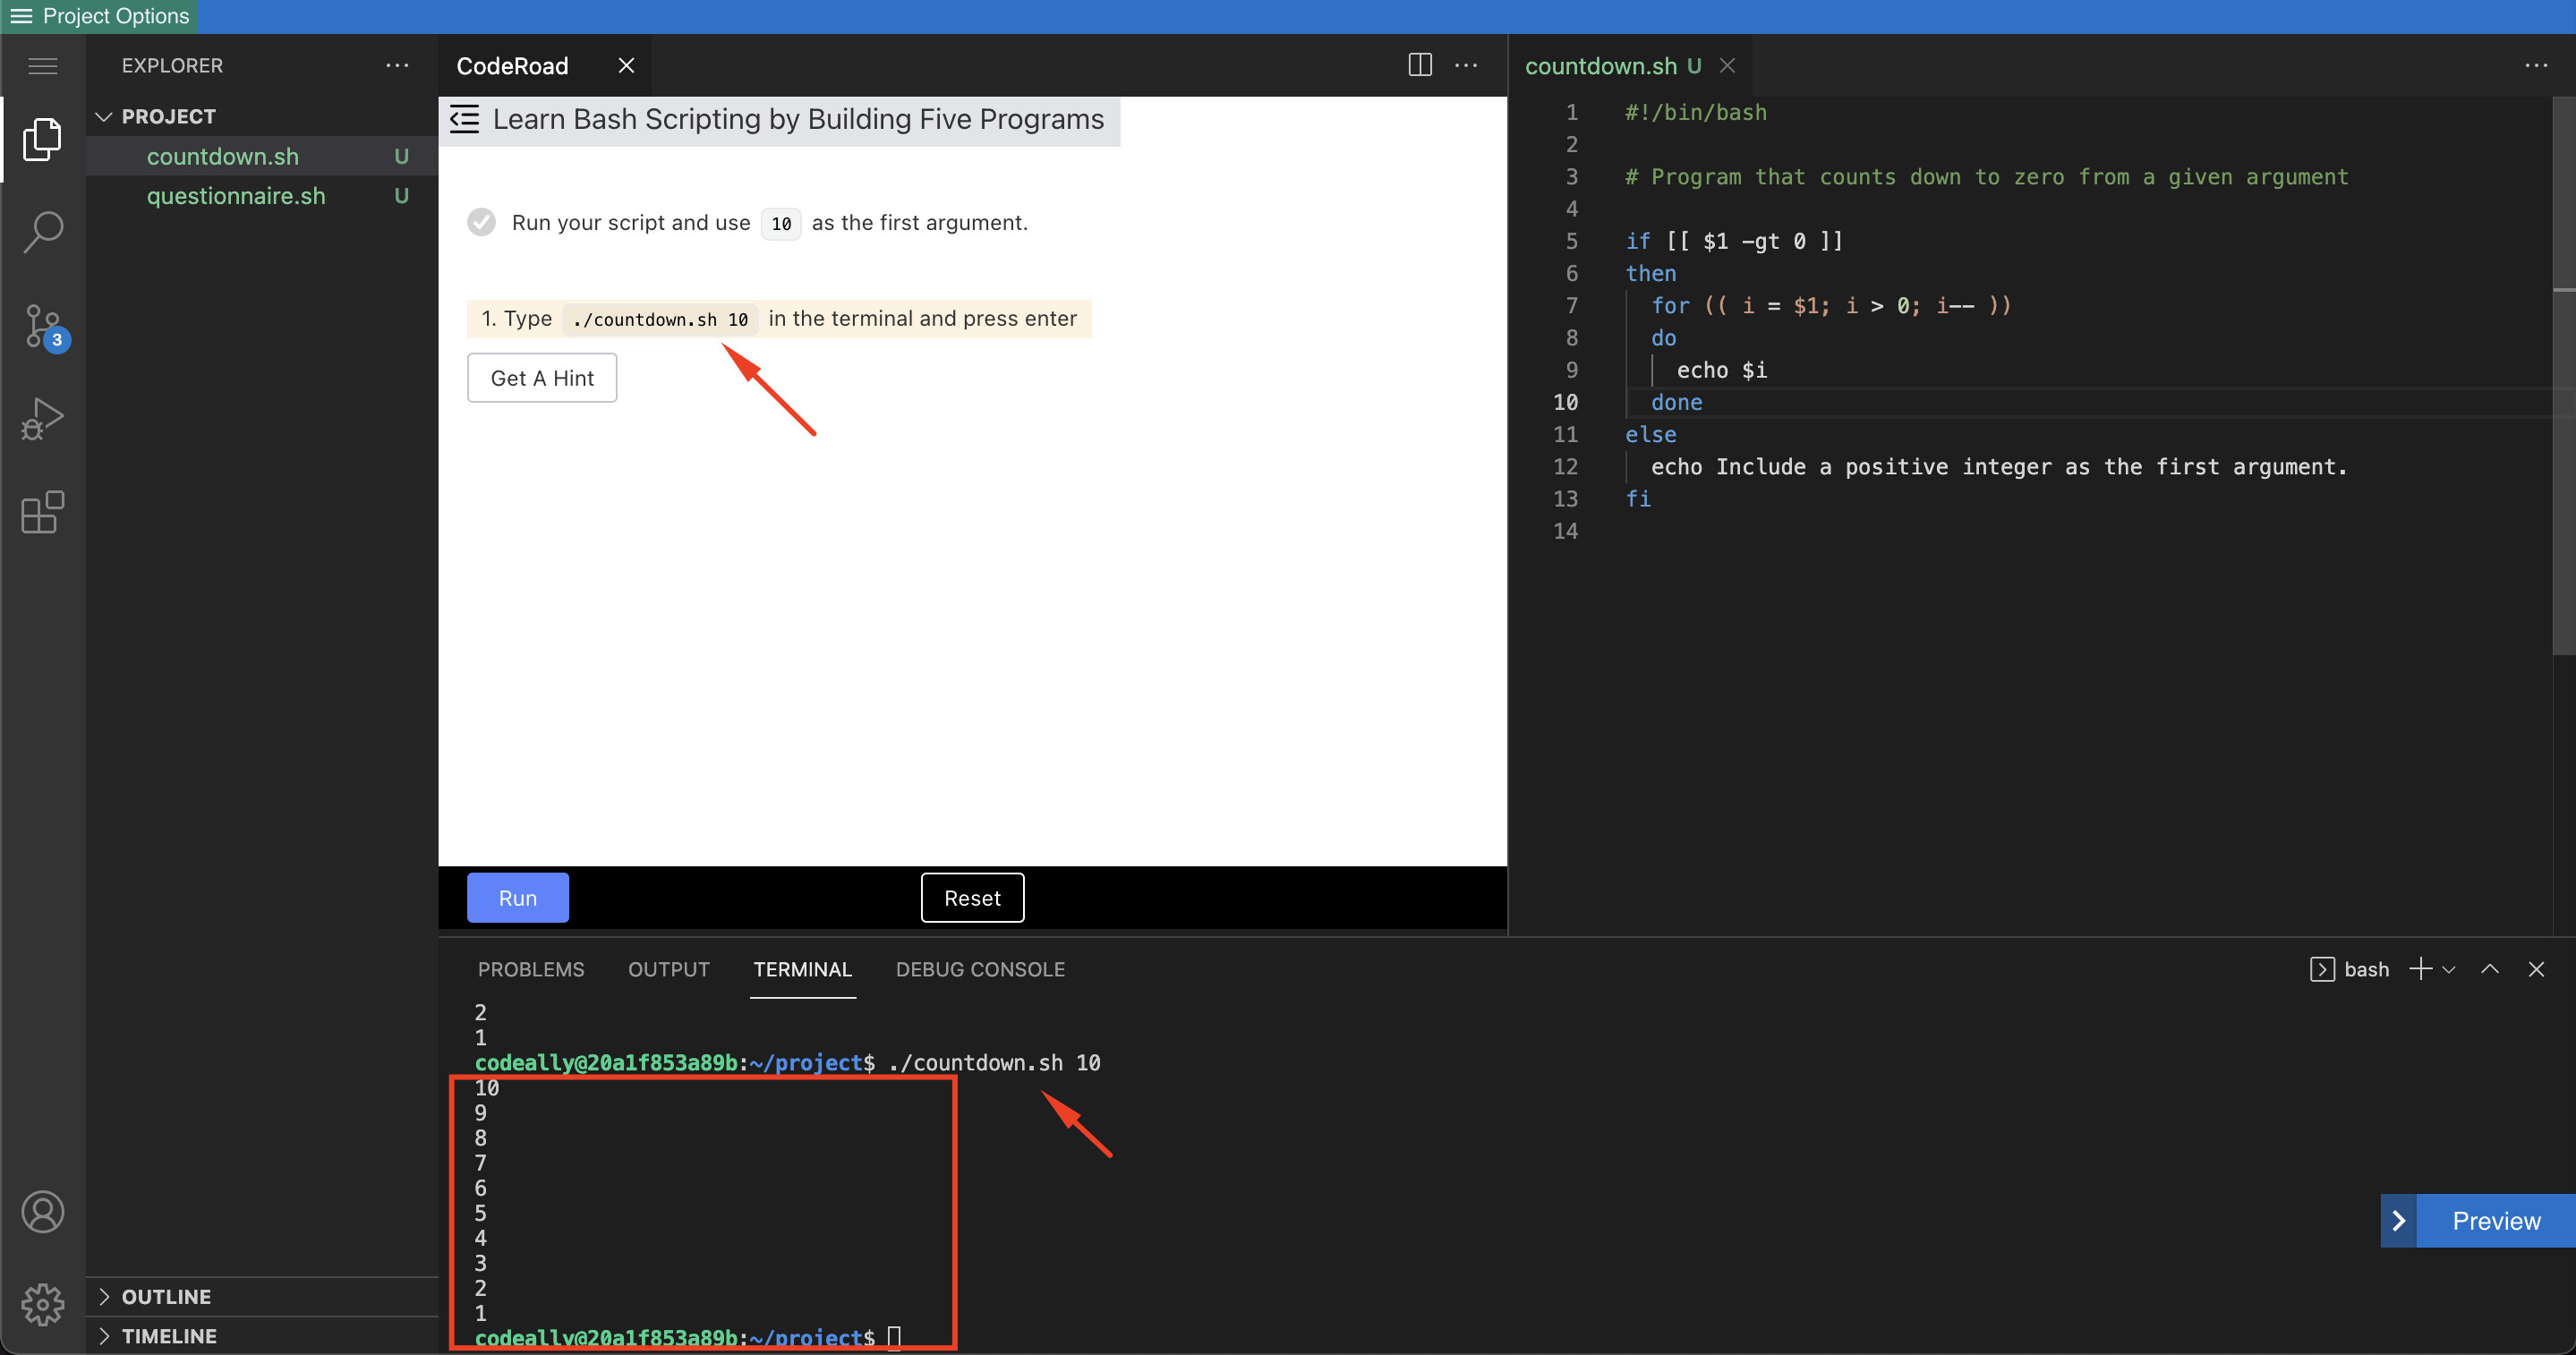Open the questionnaire.sh file
Viewport: 2576px width, 1355px height.
236,195
